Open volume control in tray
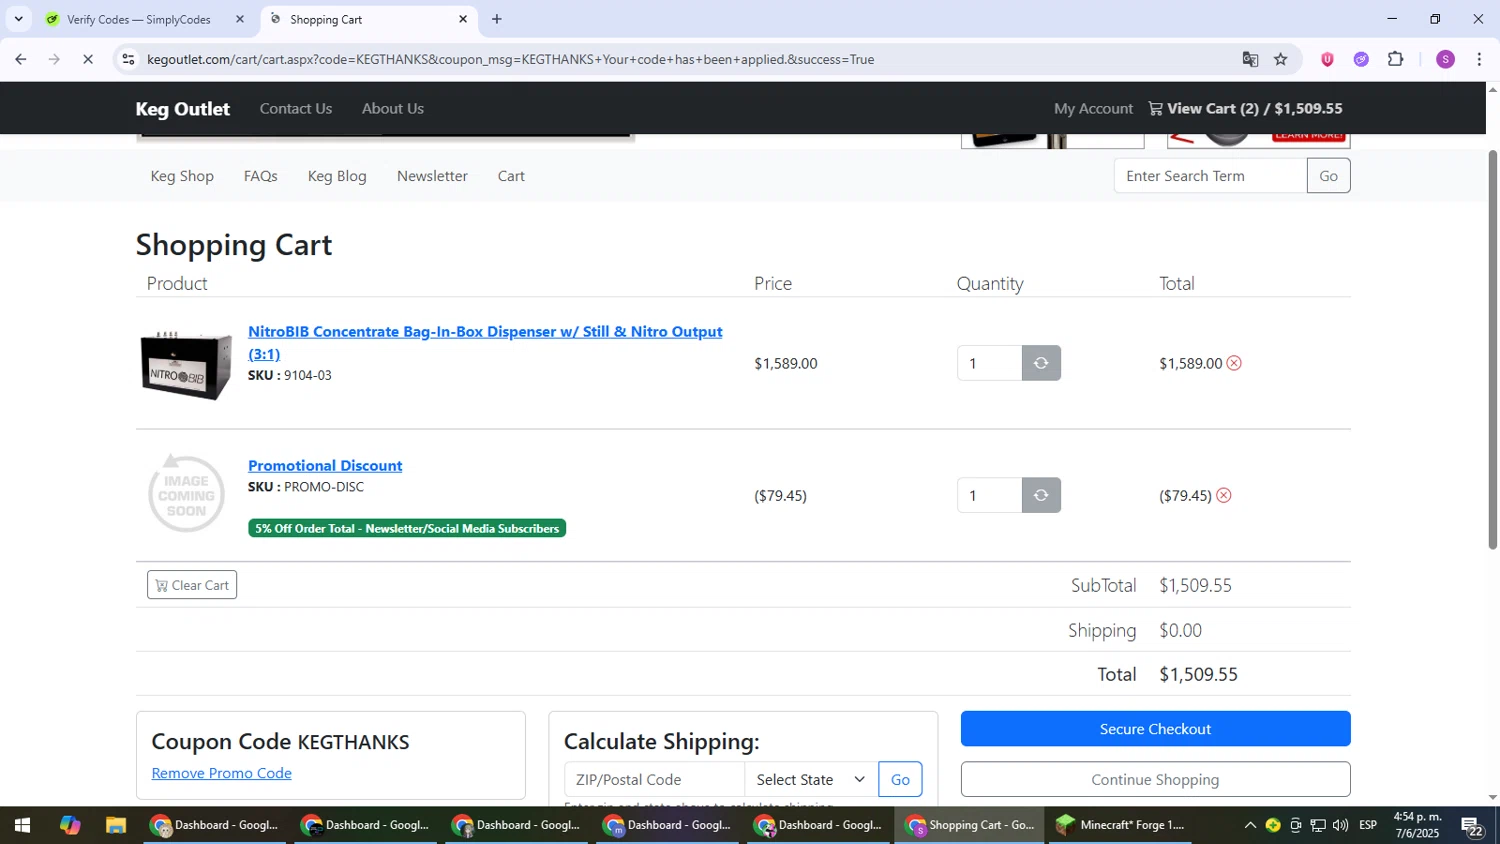The width and height of the screenshot is (1500, 844). (1340, 825)
